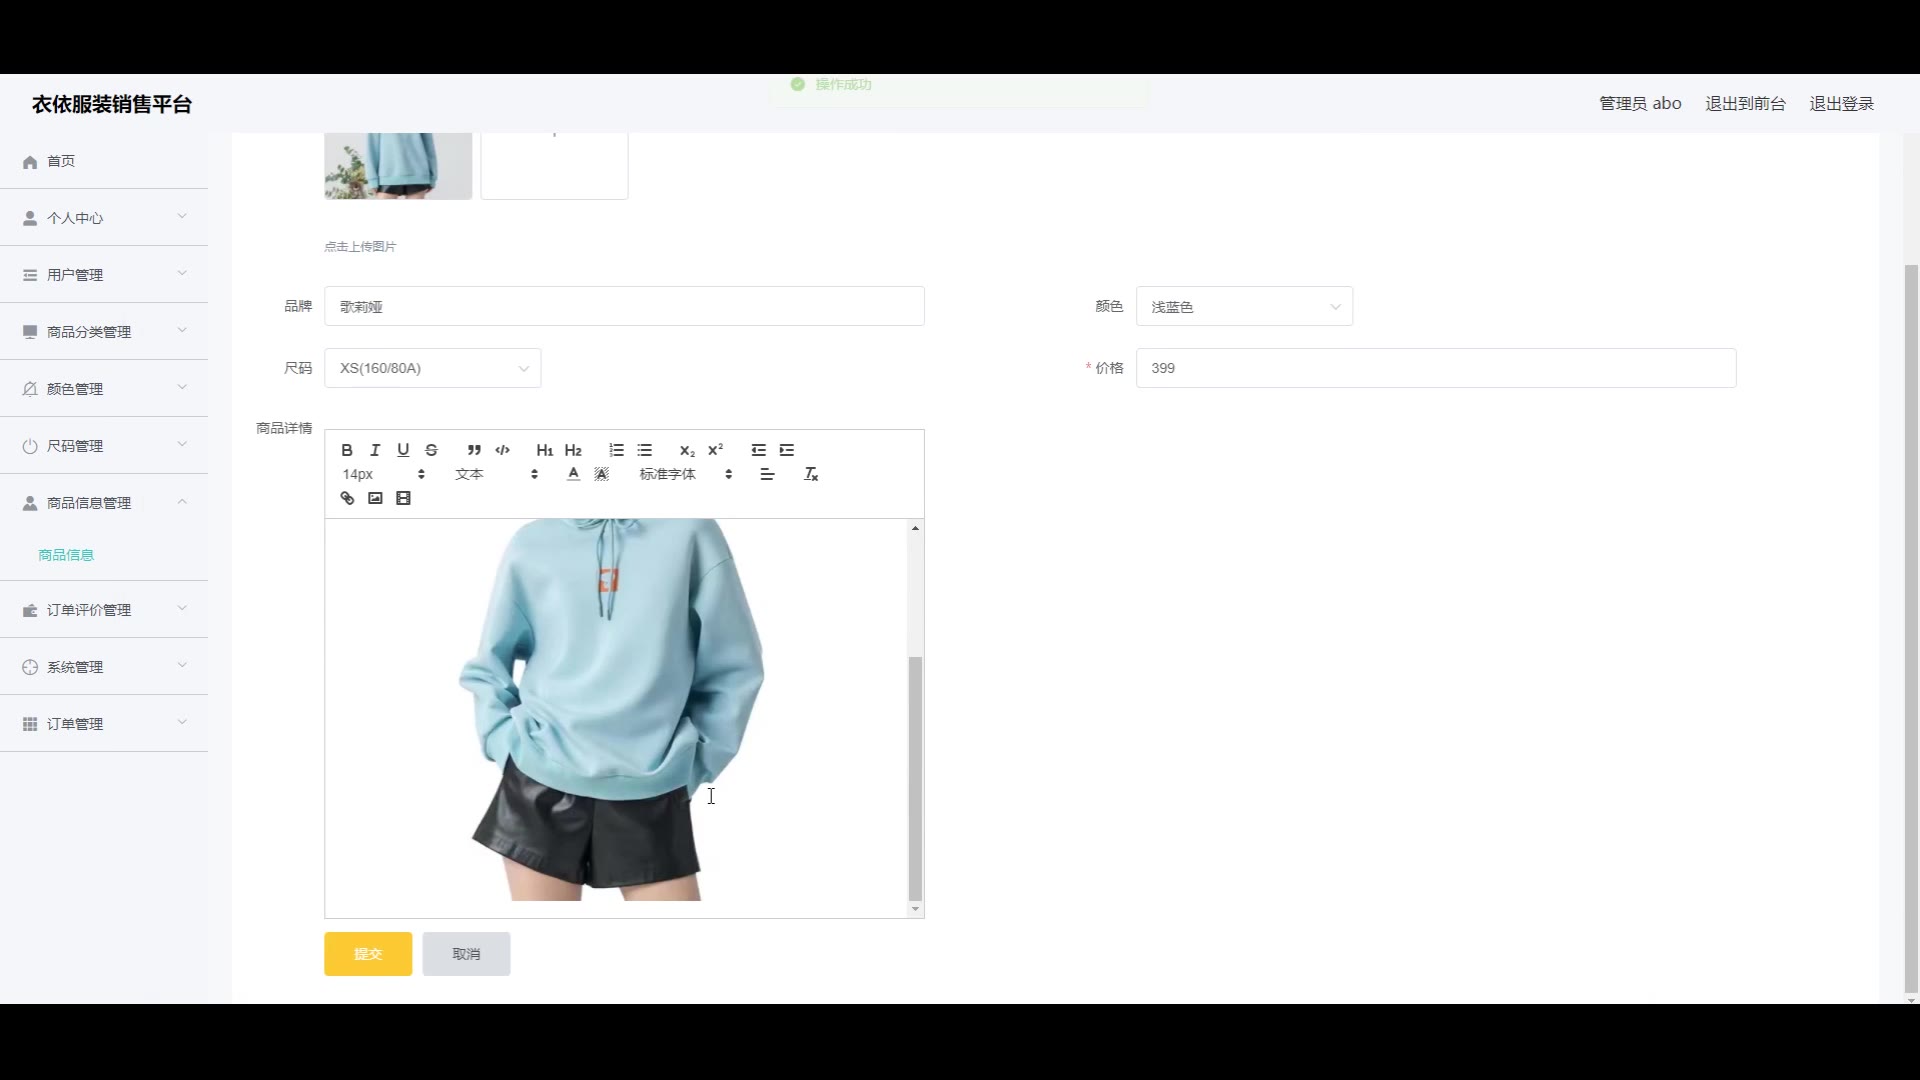Click the hoodie image inside the editor

(611, 709)
